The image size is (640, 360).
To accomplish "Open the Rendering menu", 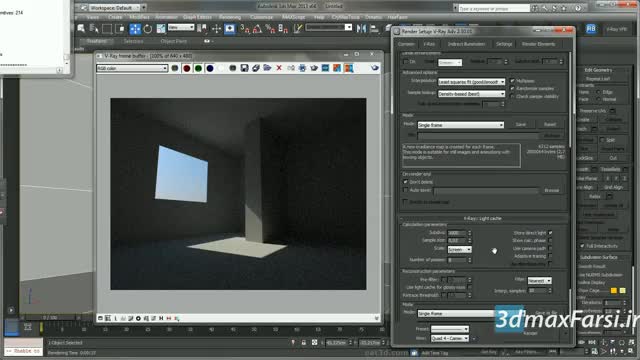I will tap(230, 17).
